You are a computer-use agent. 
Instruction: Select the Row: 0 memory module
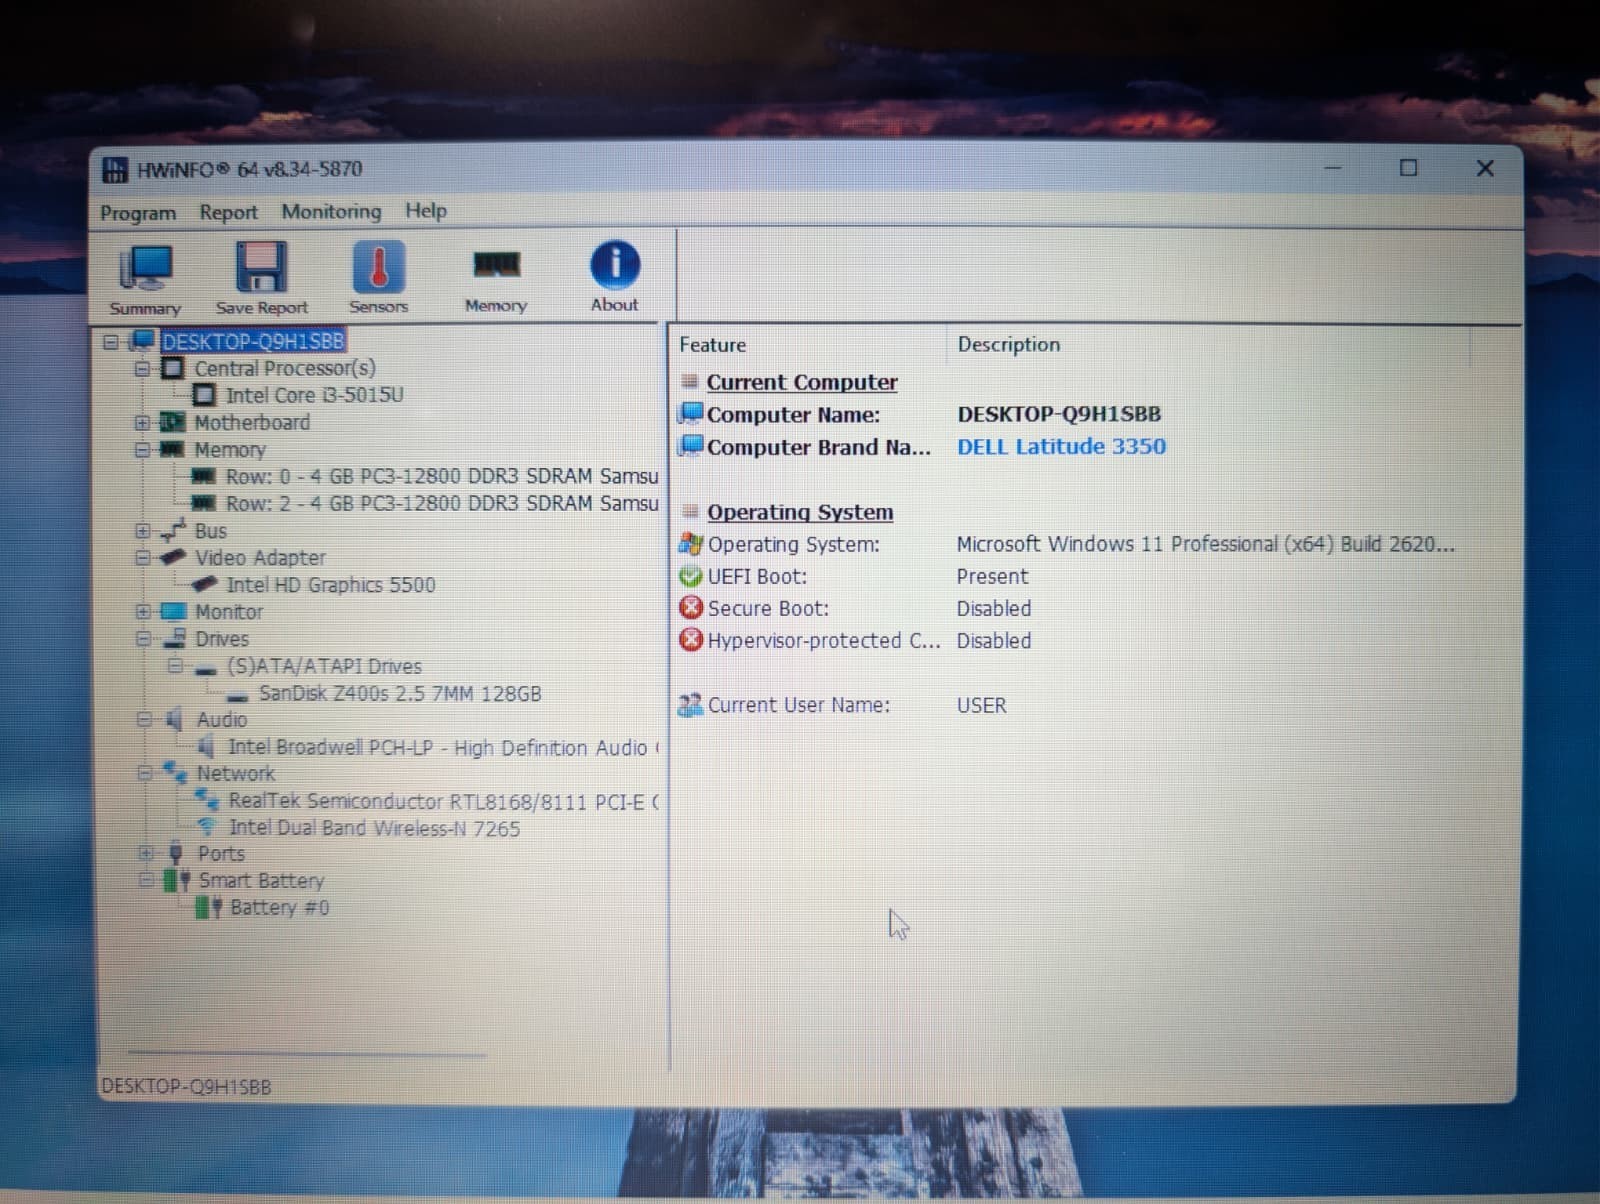coord(441,476)
